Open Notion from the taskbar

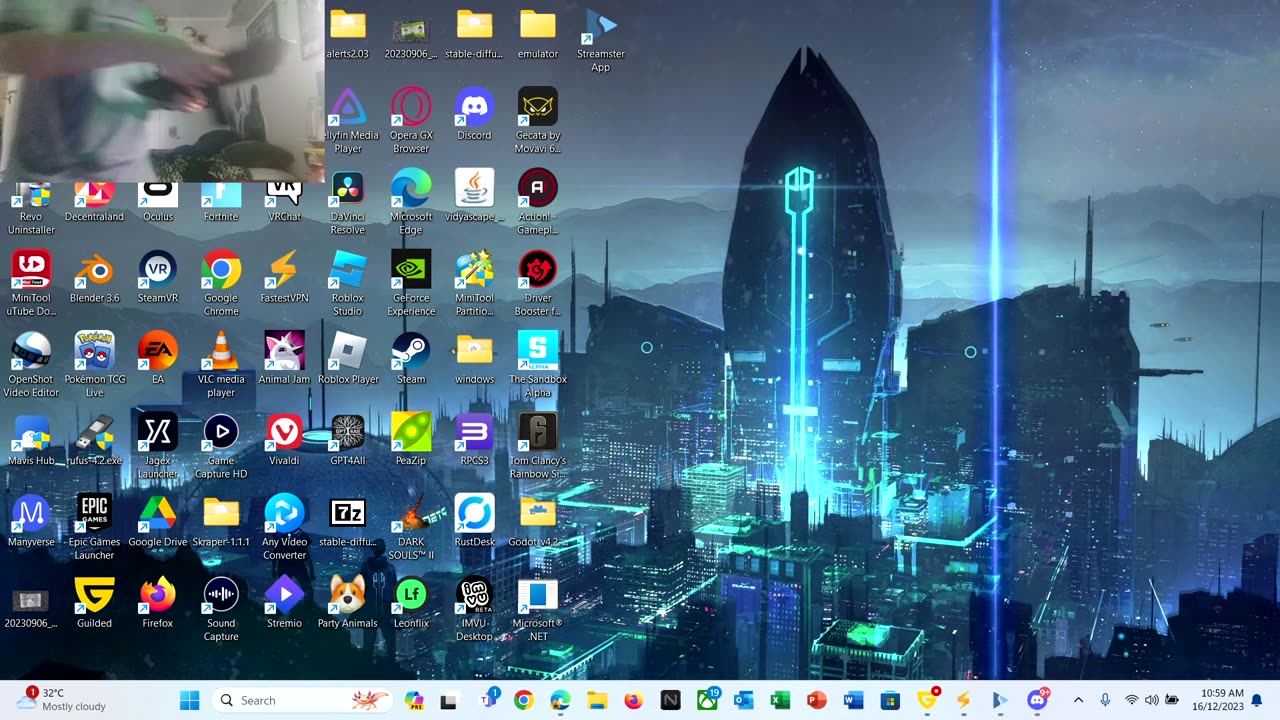[x=670, y=700]
